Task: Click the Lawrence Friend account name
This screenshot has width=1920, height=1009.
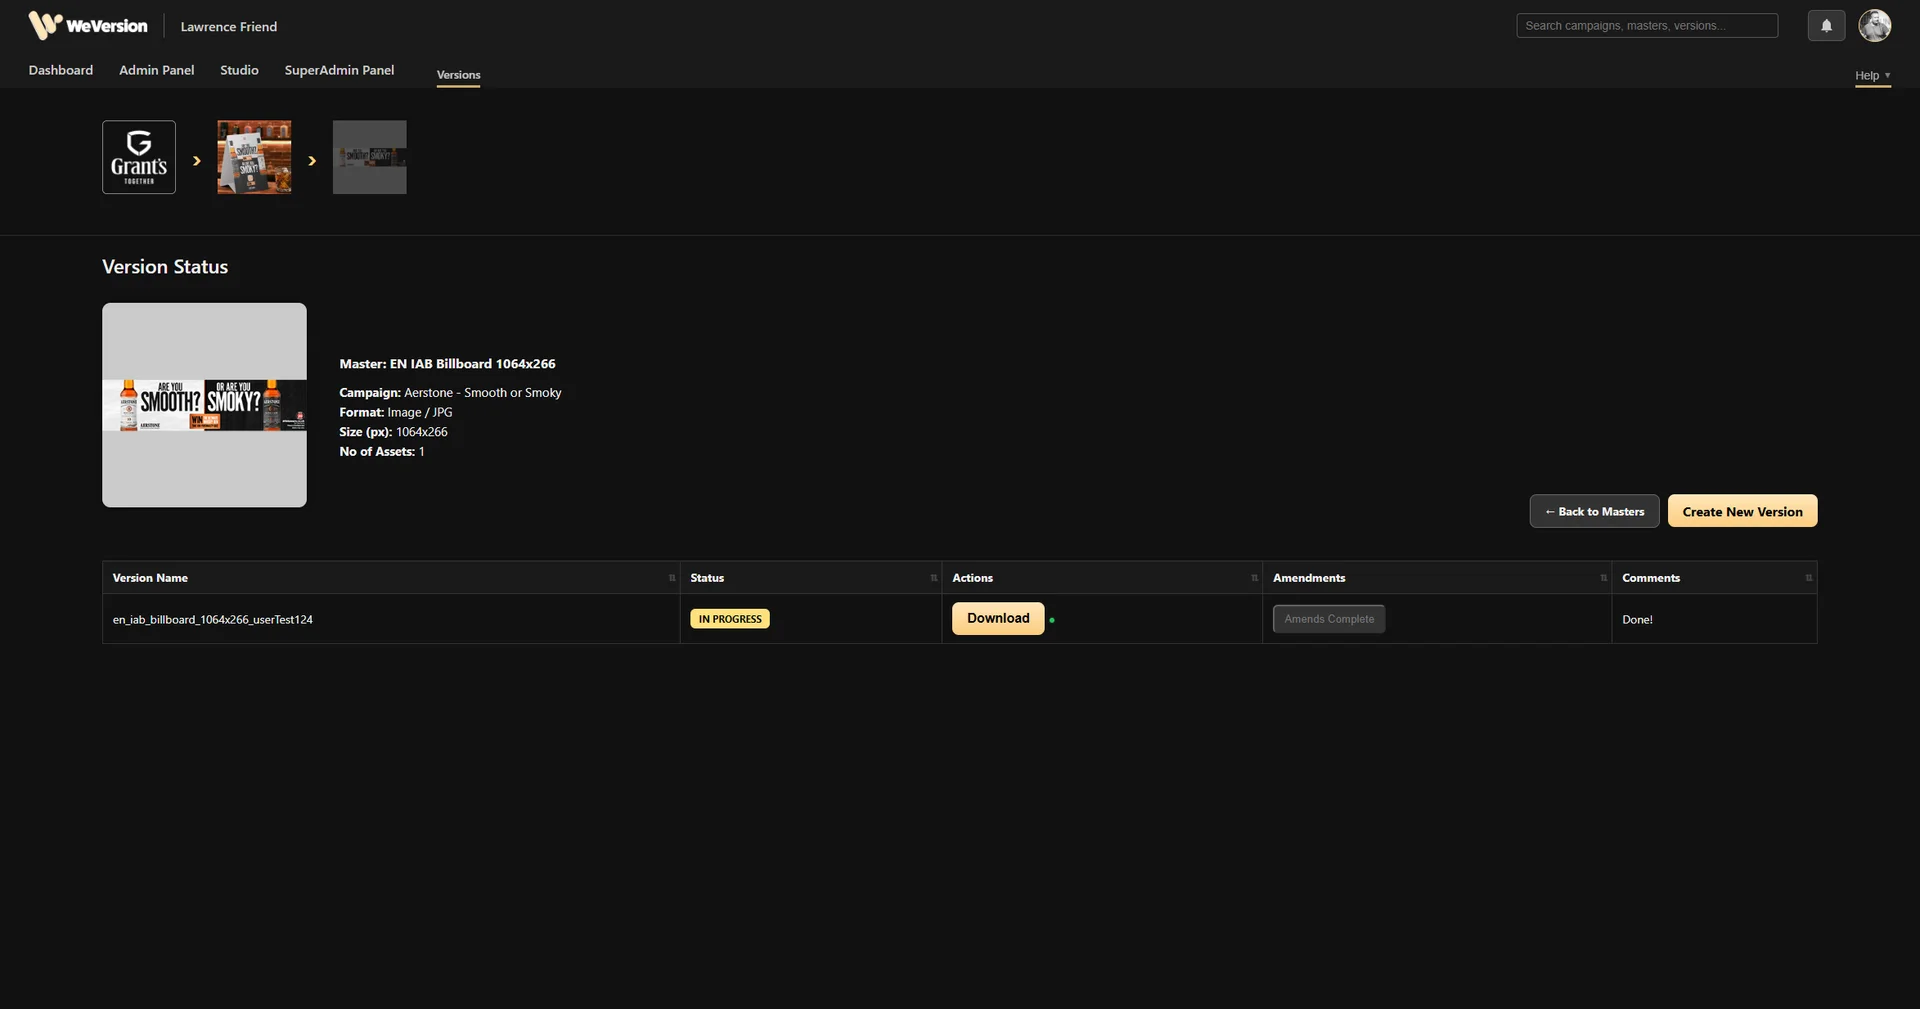Action: pos(229,27)
